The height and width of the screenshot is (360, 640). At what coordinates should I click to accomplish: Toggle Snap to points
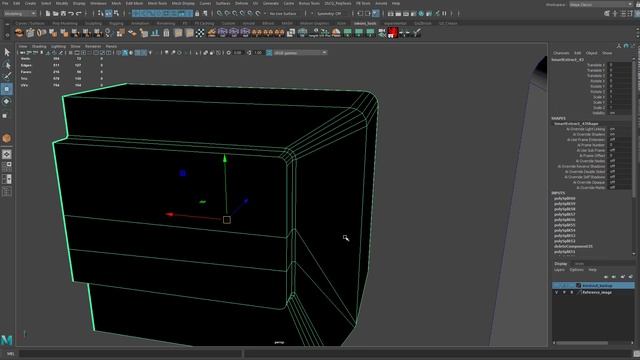click(235, 13)
